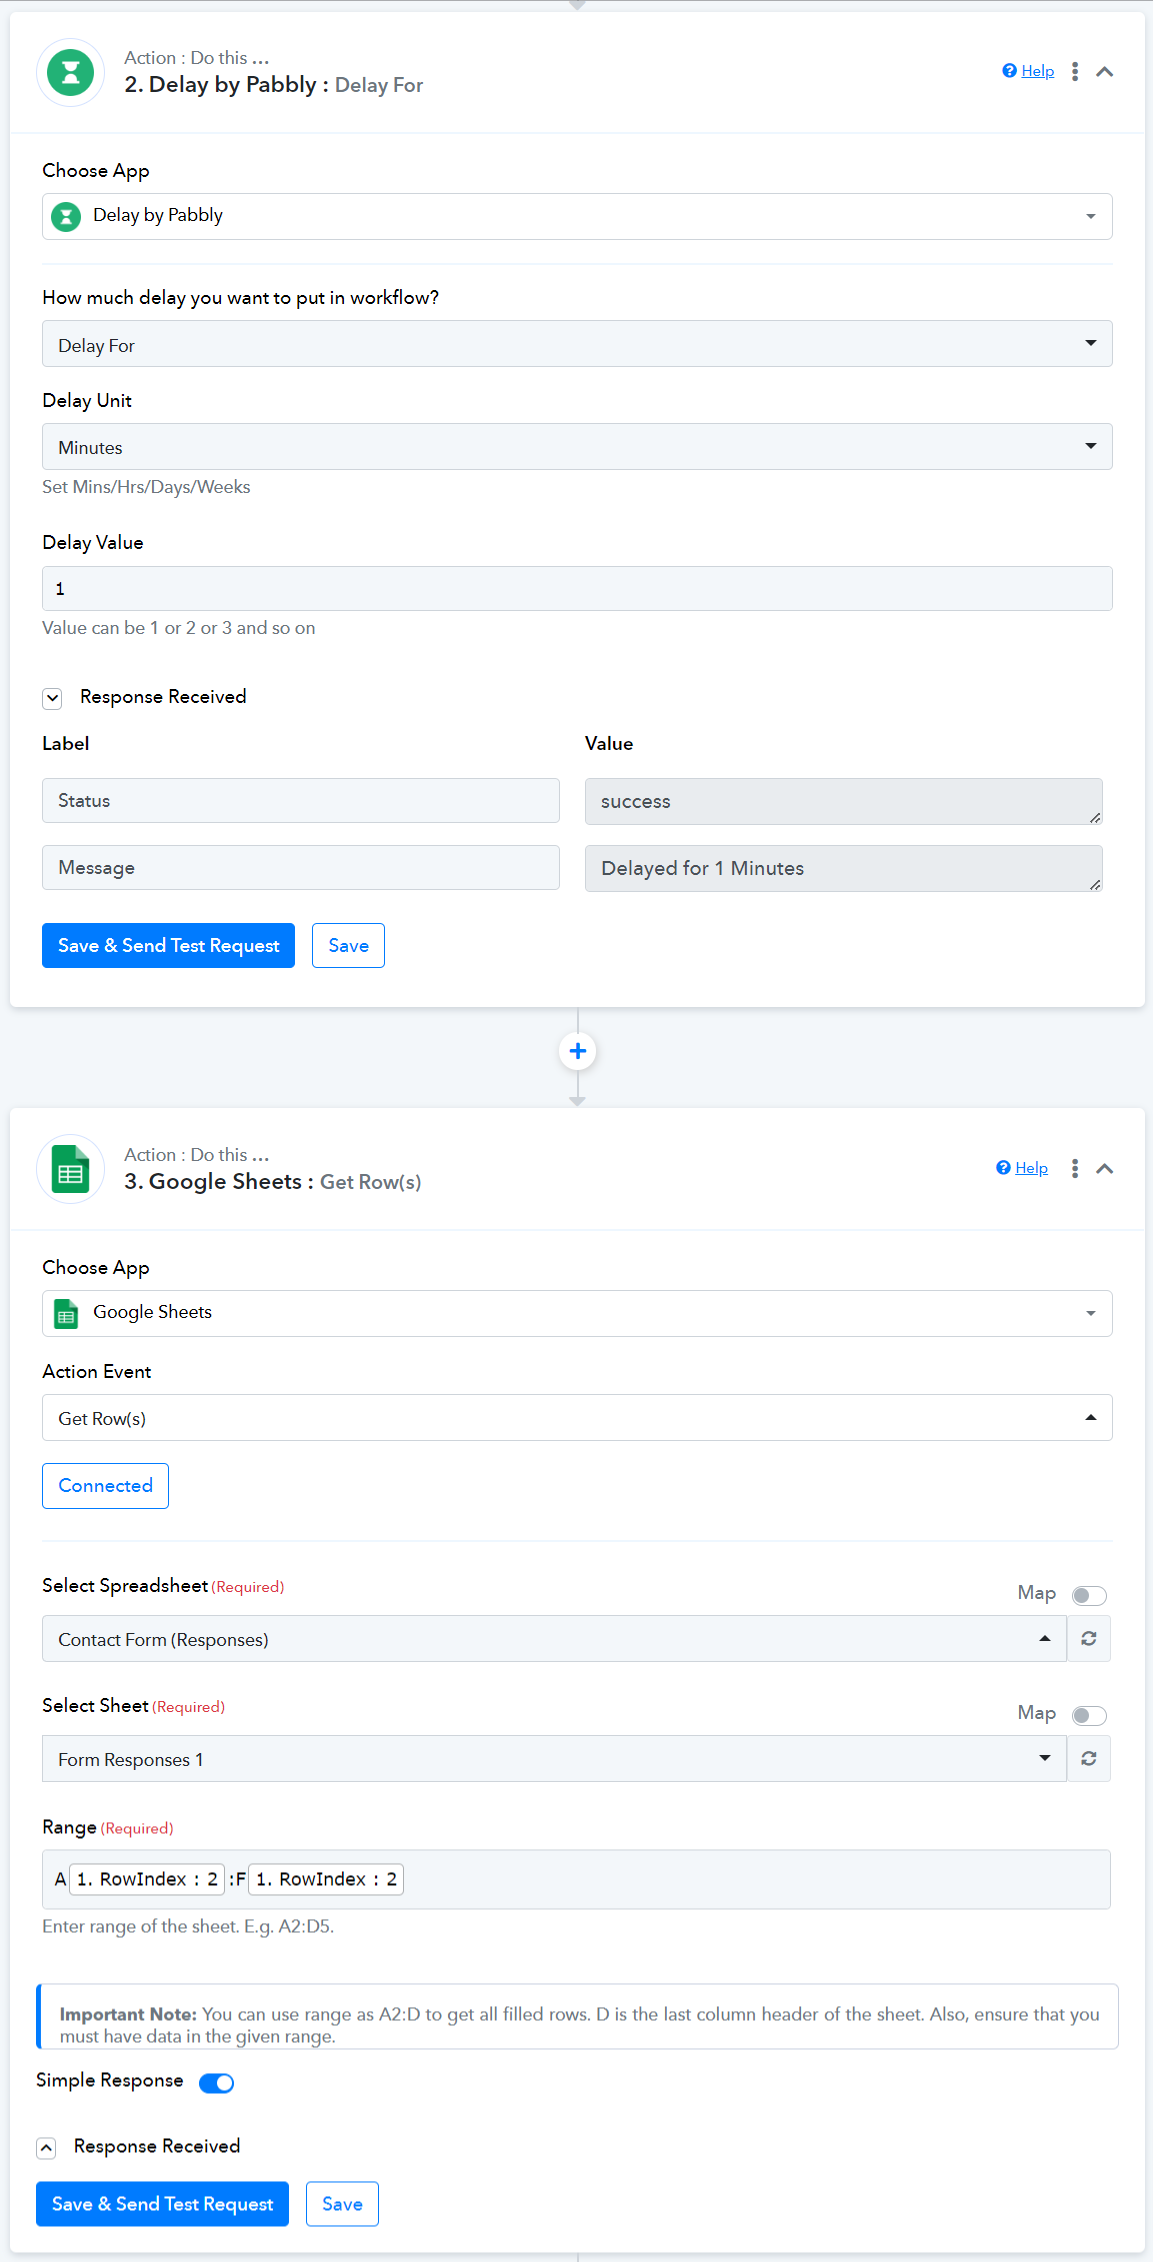This screenshot has width=1153, height=2262.
Task: Click small Sheets icon in Choose App field
Action: [x=66, y=1313]
